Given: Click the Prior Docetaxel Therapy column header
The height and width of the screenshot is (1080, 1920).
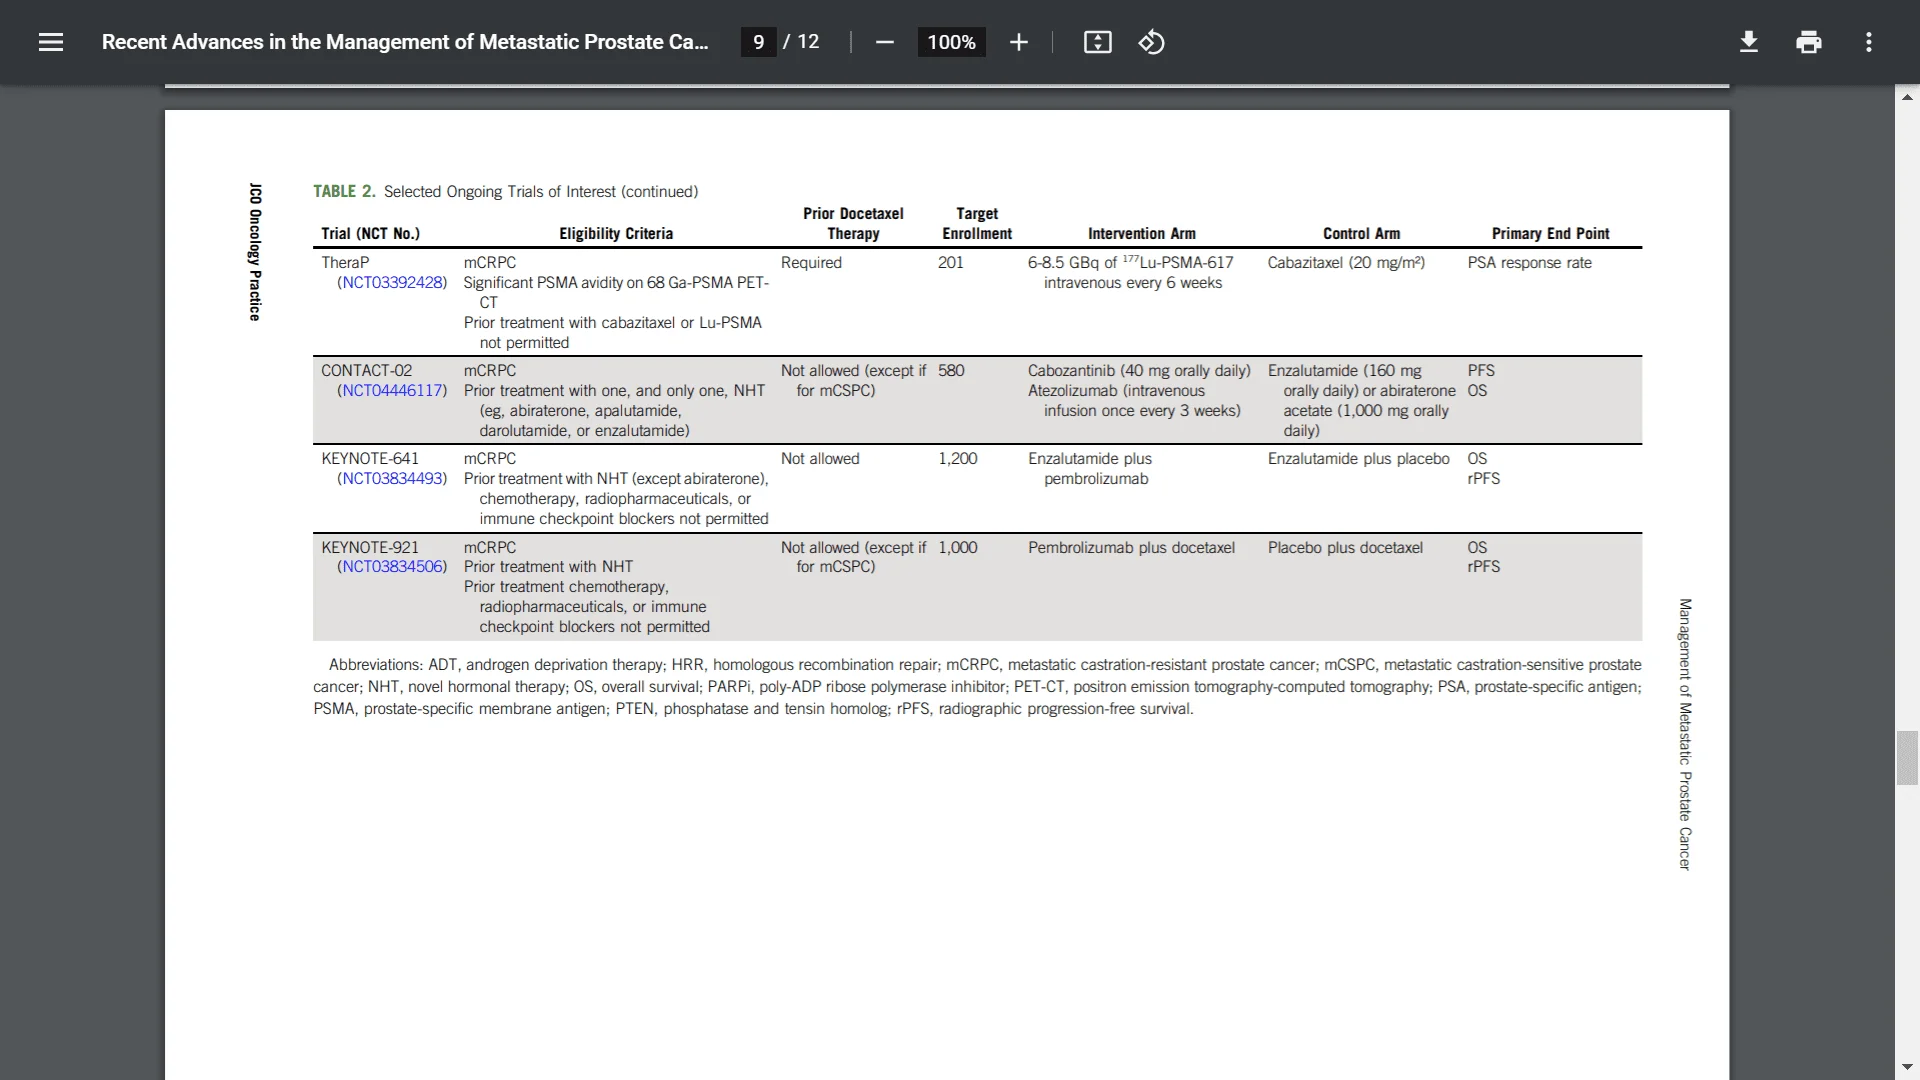Looking at the screenshot, I should pos(853,223).
